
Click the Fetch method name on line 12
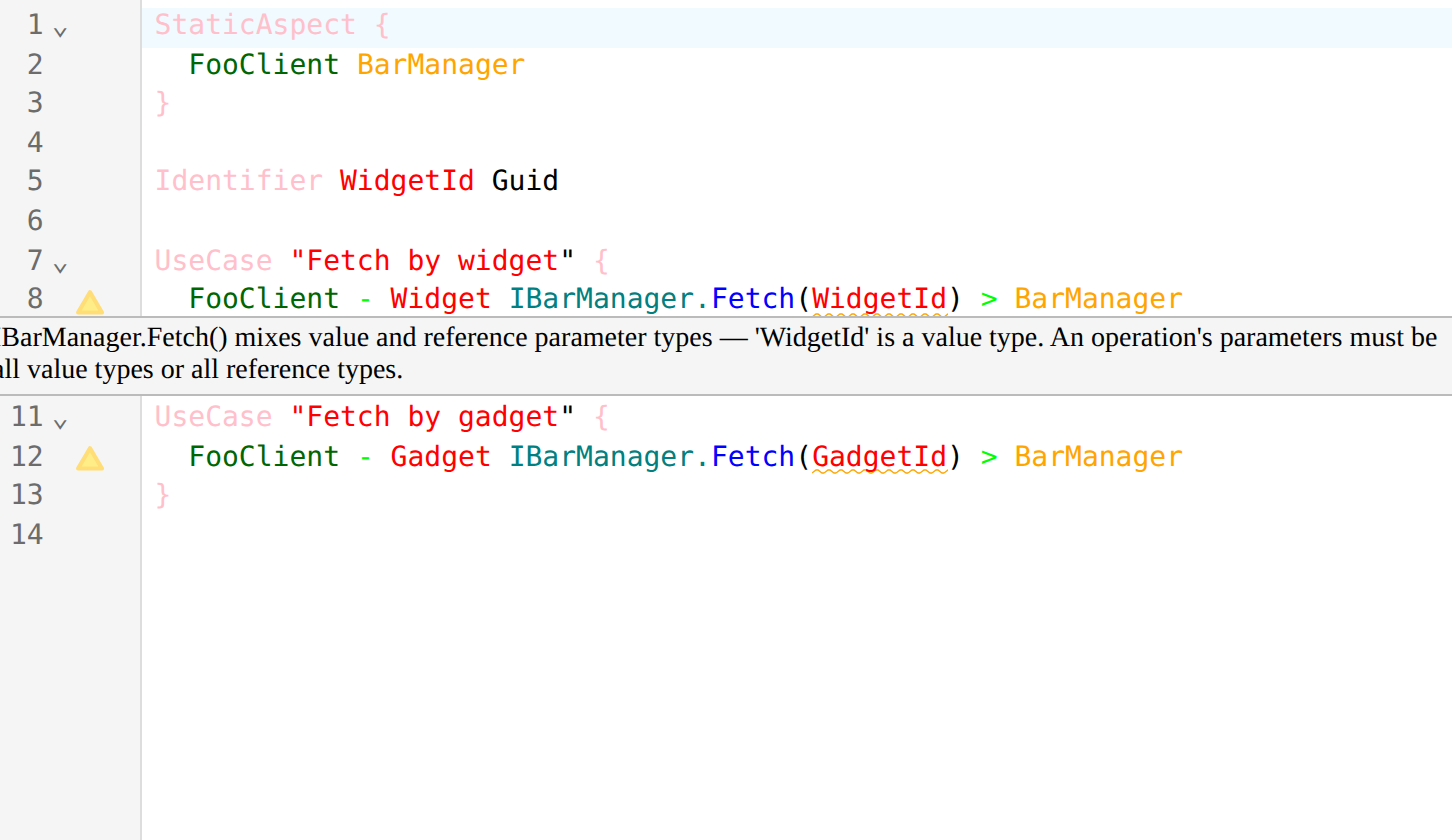coord(753,457)
